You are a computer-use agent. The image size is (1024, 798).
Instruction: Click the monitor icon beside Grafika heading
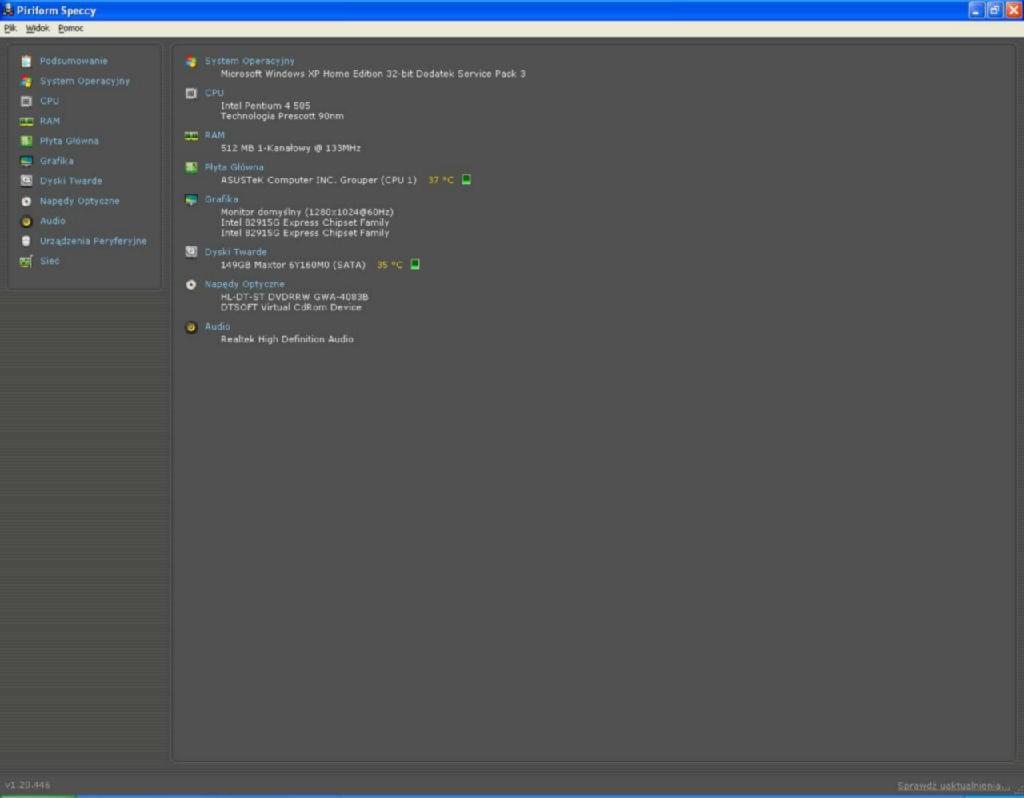pyautogui.click(x=191, y=200)
